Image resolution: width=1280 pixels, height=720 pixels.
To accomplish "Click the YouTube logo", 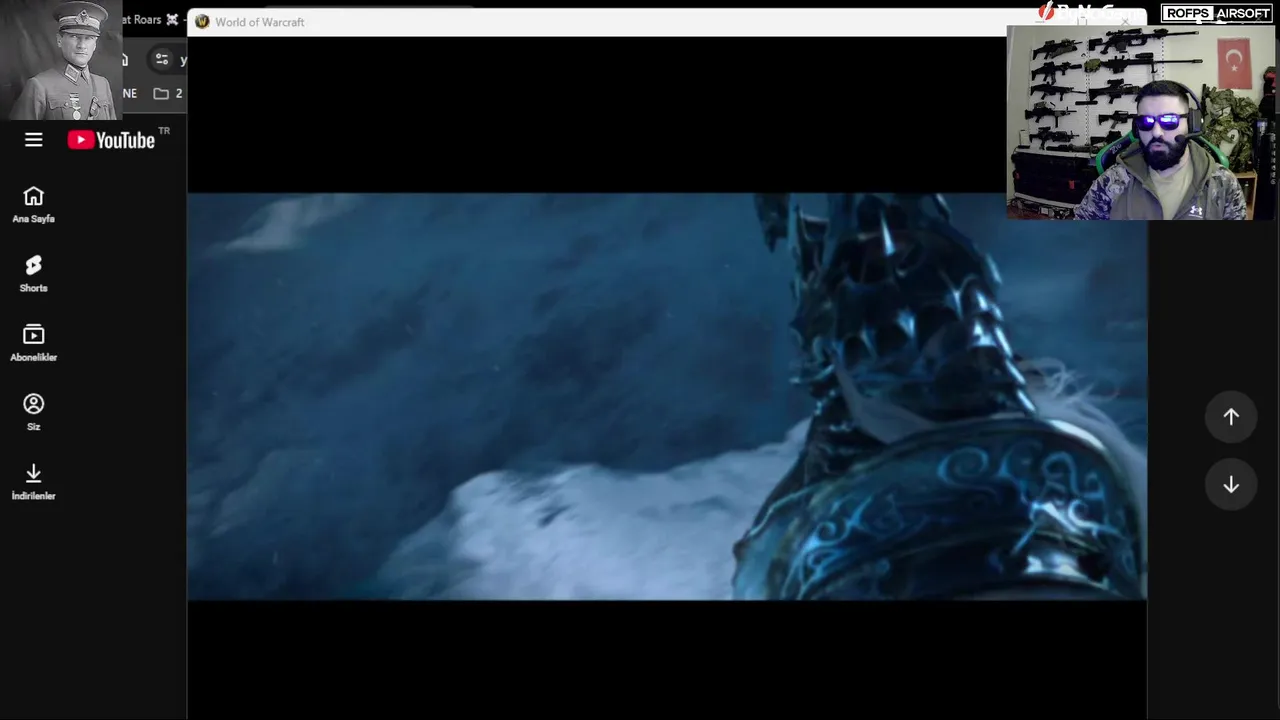I will coord(111,140).
